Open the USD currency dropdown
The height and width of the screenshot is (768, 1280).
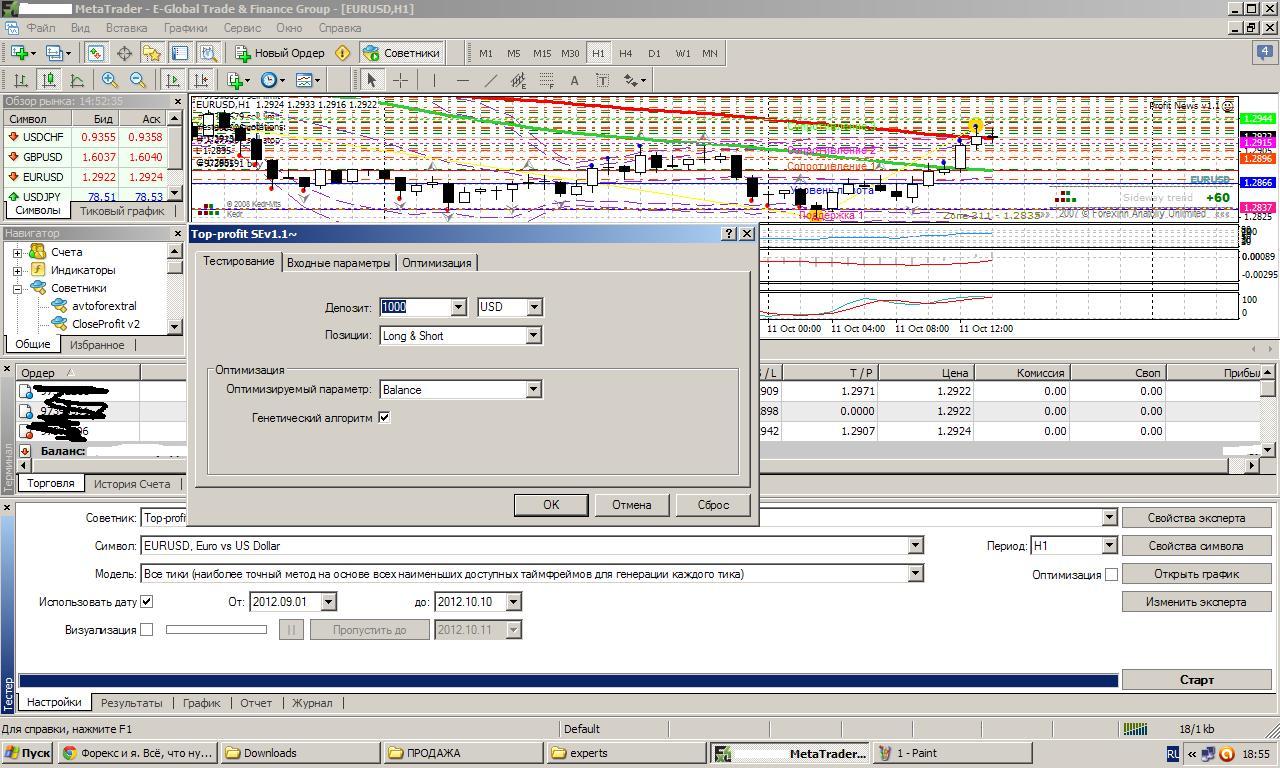coord(534,307)
